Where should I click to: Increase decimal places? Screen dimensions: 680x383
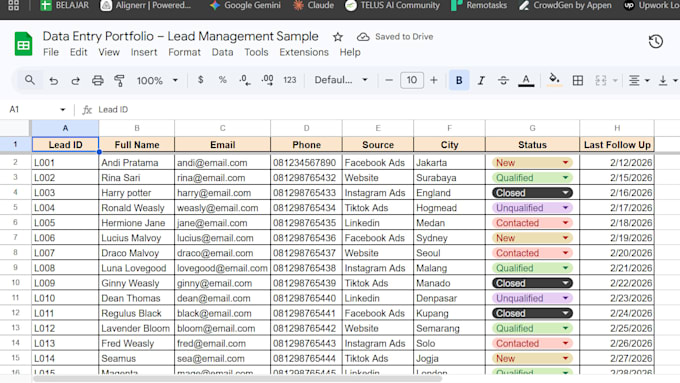point(267,80)
